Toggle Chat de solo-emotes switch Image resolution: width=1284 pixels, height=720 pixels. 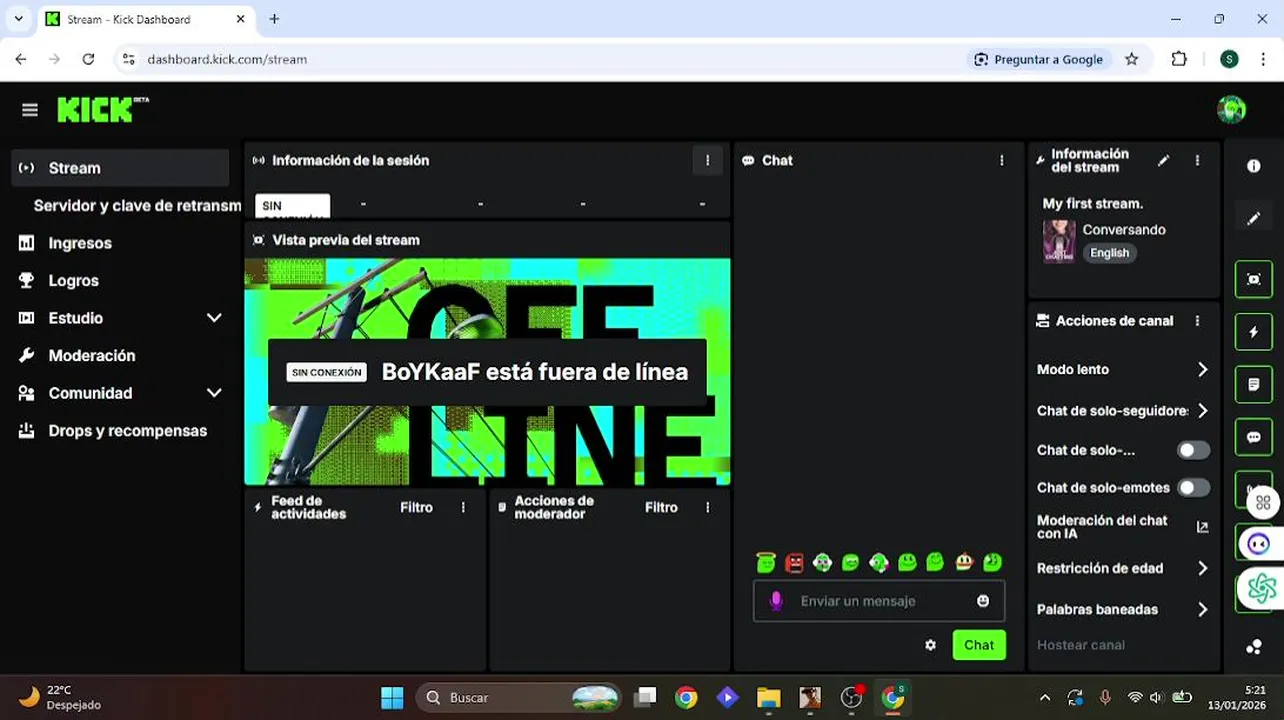1193,488
